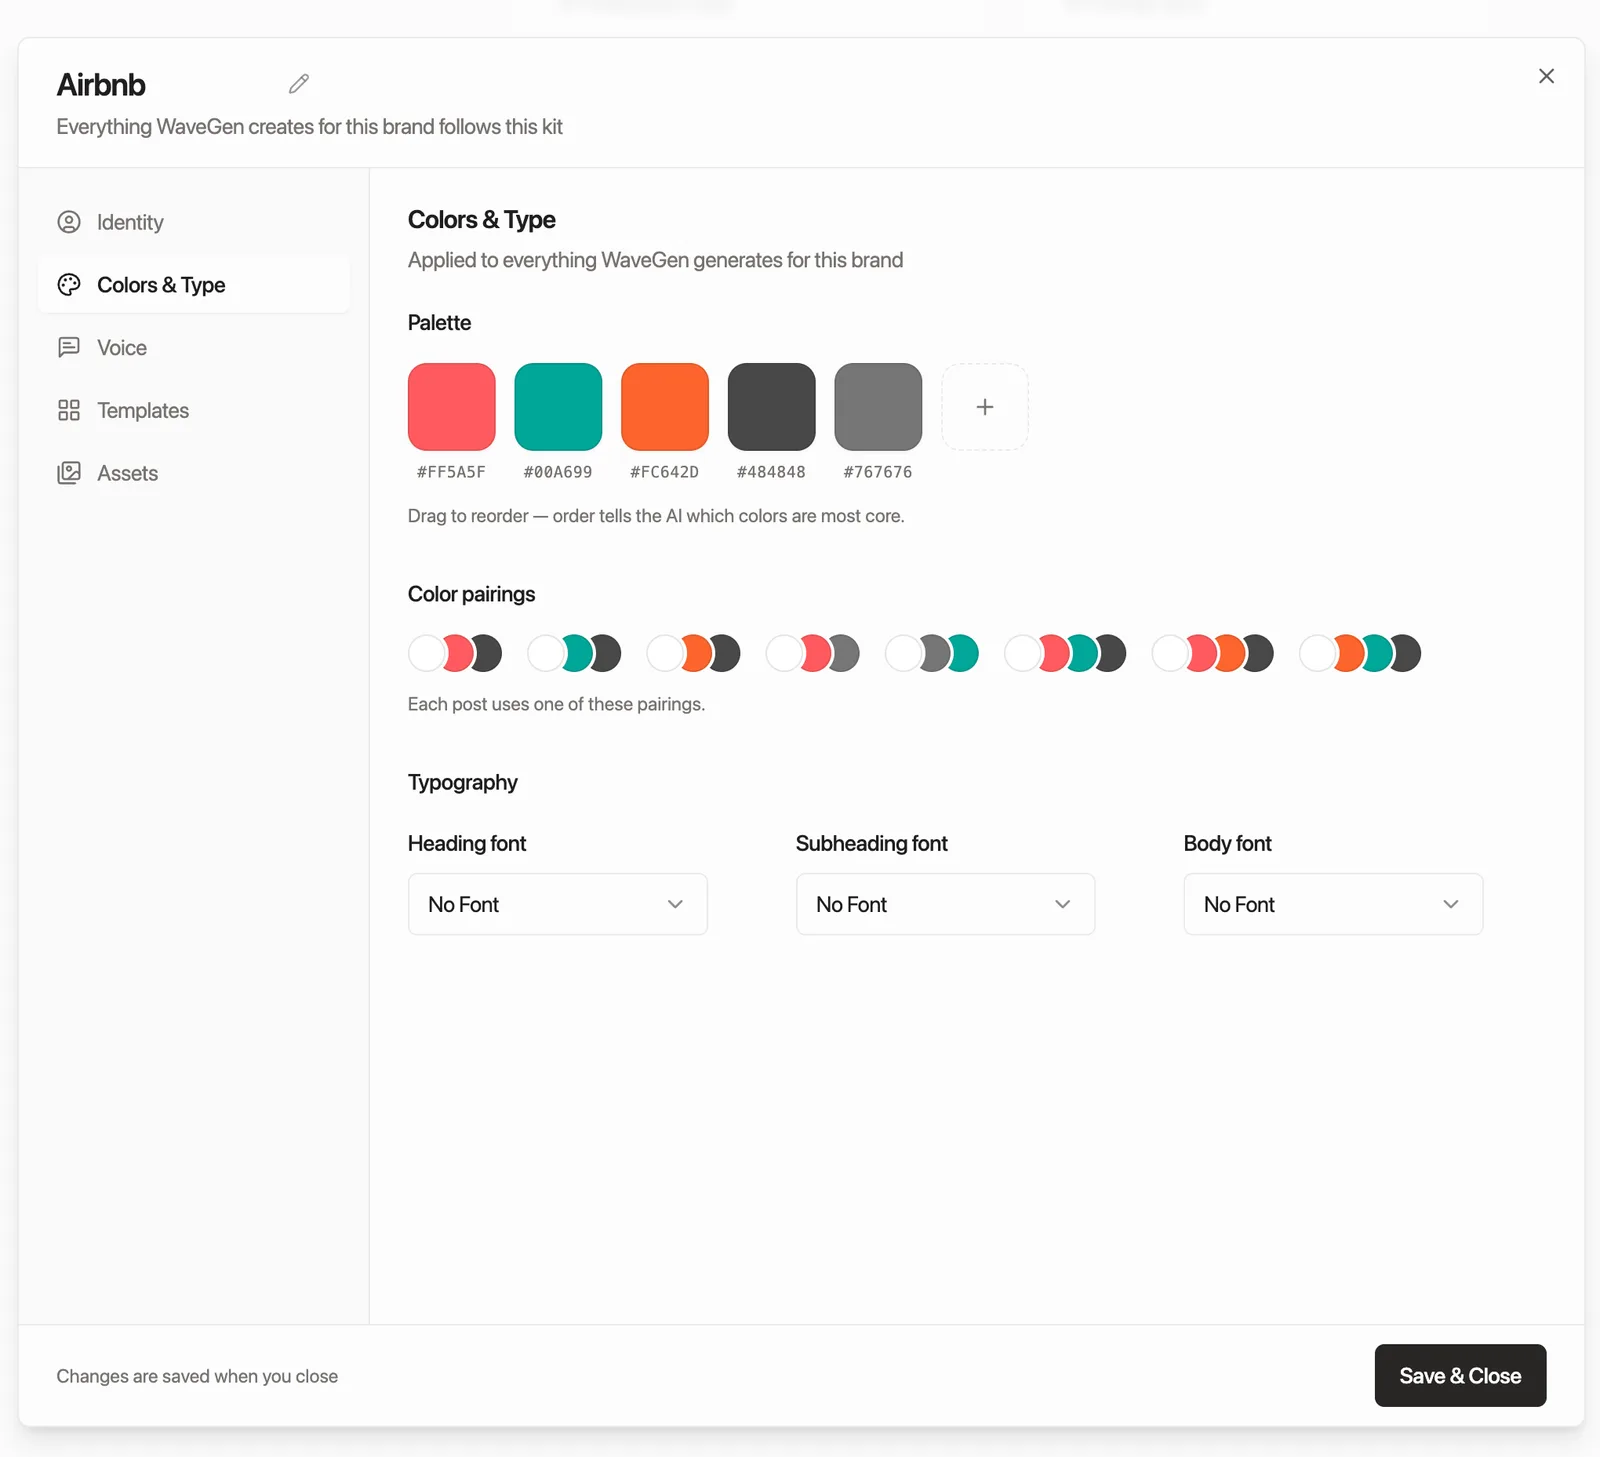1600x1457 pixels.
Task: Select the Colors & Type tab
Action: [194, 285]
